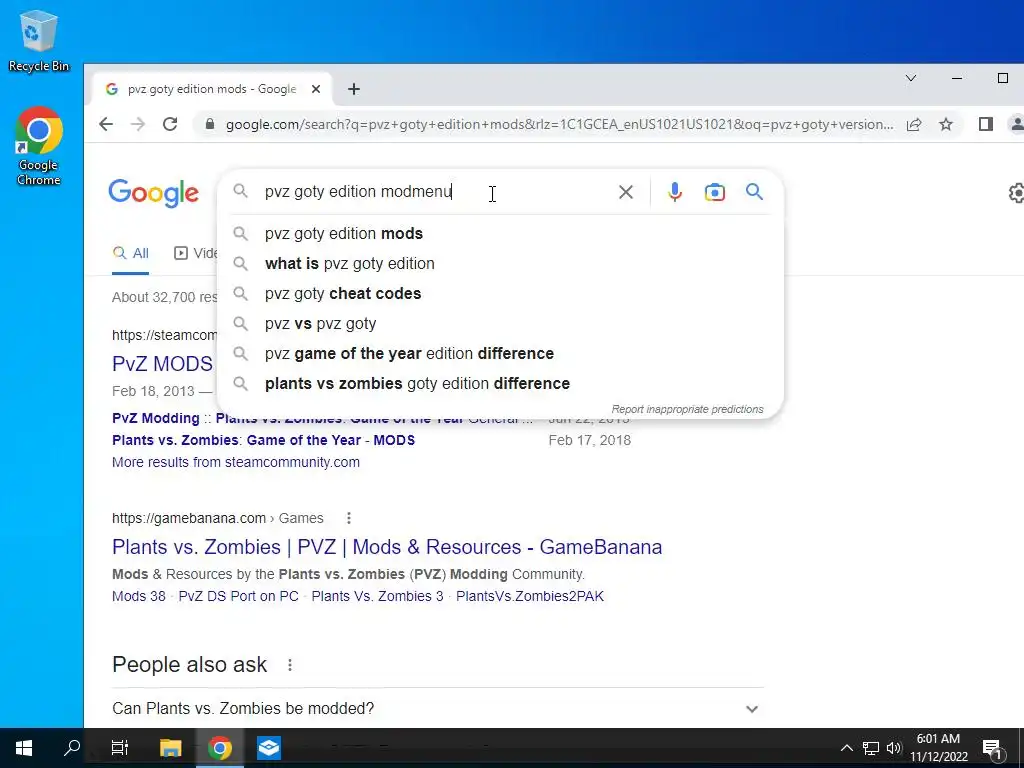Image resolution: width=1024 pixels, height=768 pixels.
Task: Click 'More results from steamcommunity.com'
Action: [x=236, y=462]
